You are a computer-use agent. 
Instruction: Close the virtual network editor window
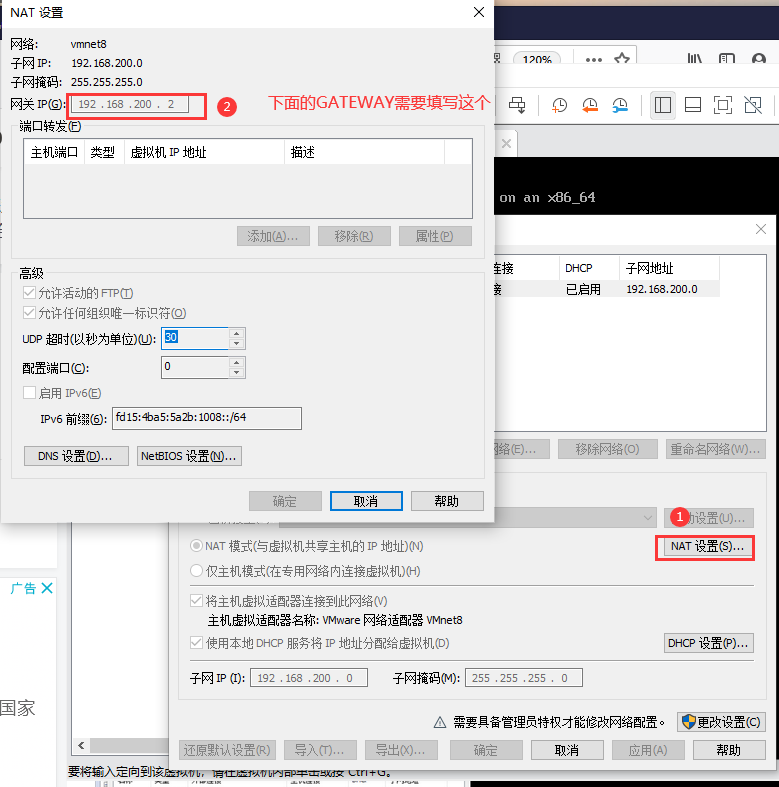click(x=761, y=229)
